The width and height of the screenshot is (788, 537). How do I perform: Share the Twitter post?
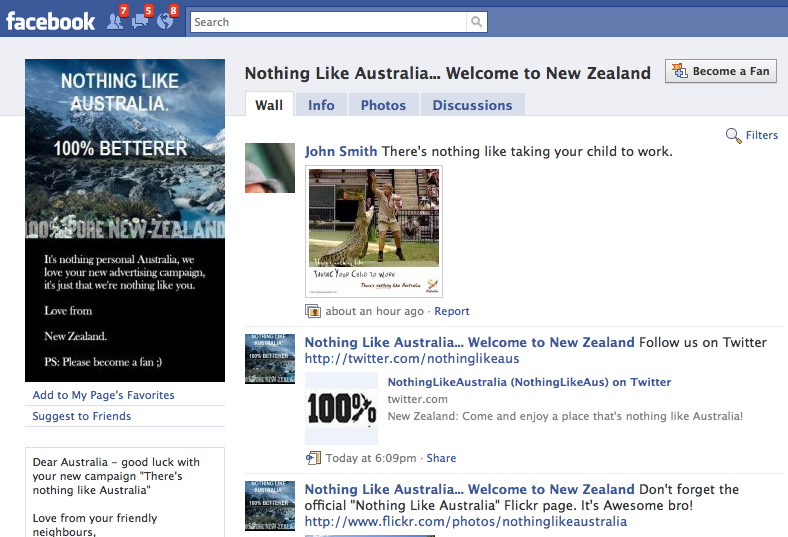point(441,458)
